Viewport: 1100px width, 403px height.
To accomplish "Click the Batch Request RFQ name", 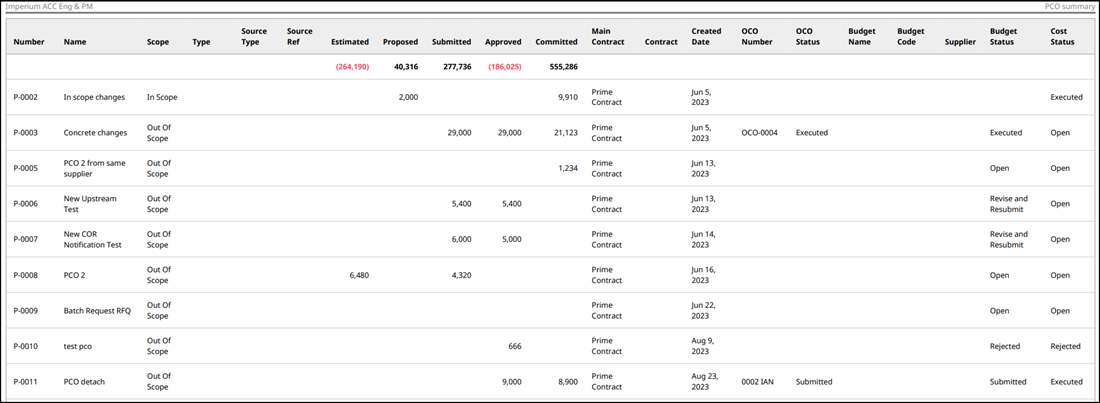I will point(97,310).
